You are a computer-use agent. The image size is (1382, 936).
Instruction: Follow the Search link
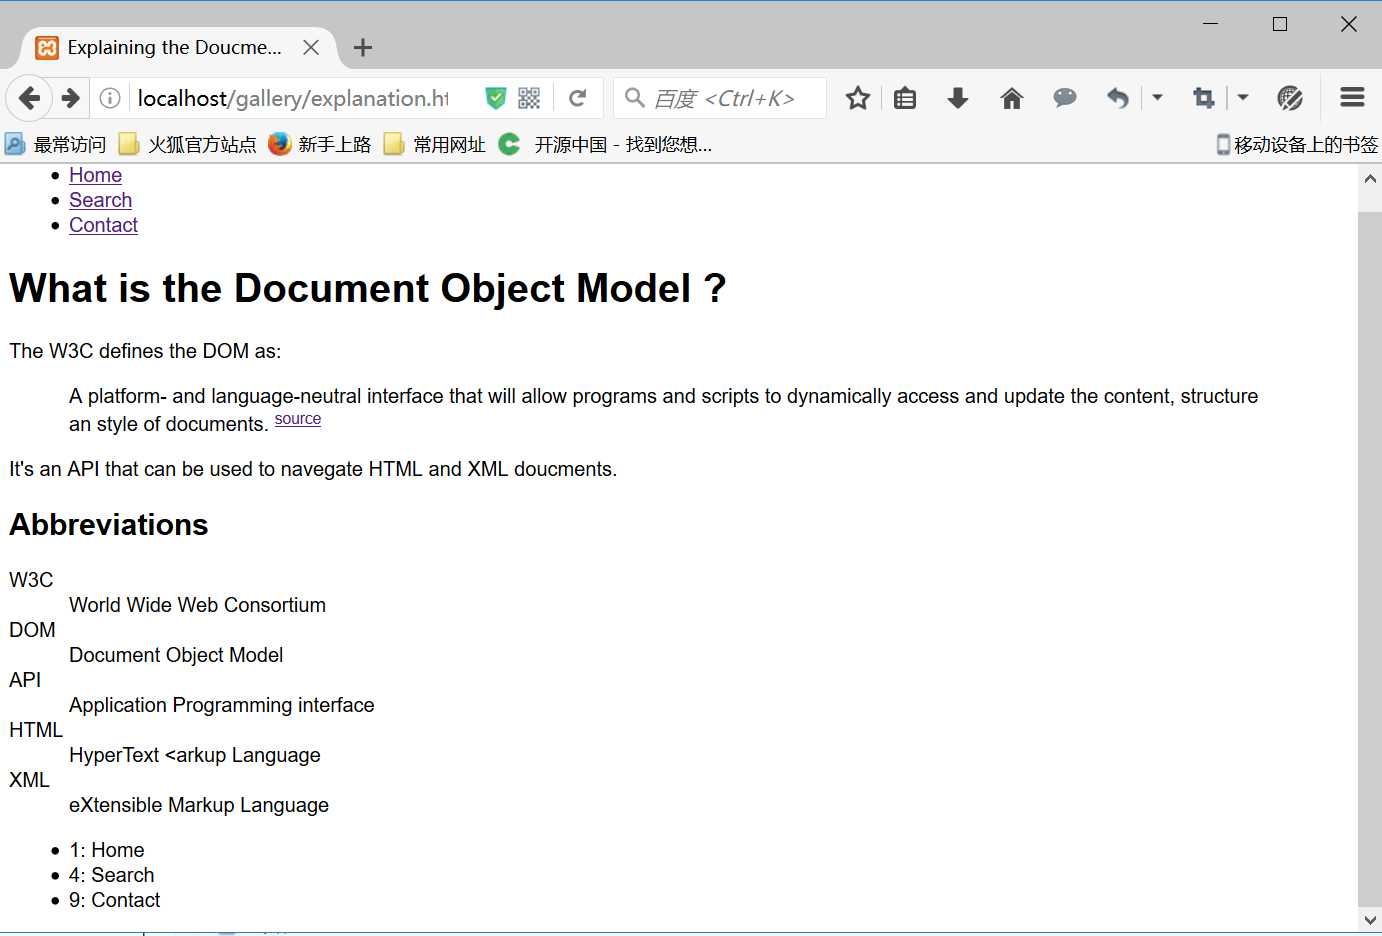click(x=100, y=200)
